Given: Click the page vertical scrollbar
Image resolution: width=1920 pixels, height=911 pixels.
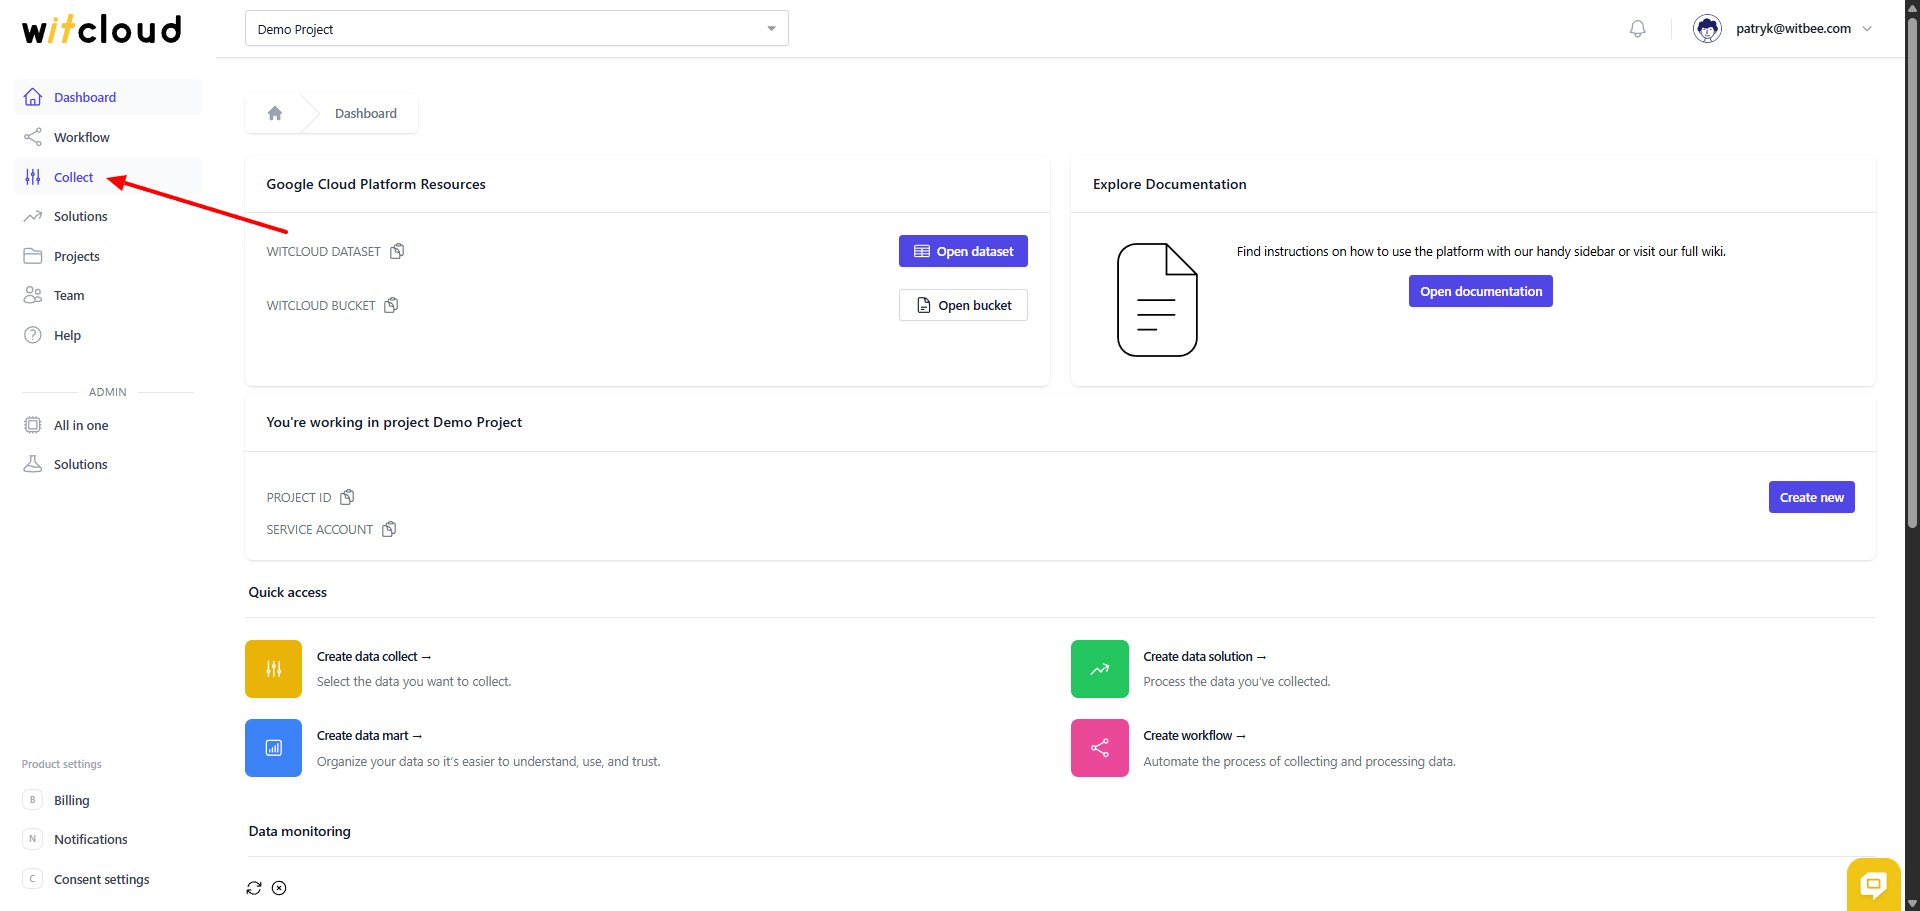Looking at the screenshot, I should [1912, 300].
